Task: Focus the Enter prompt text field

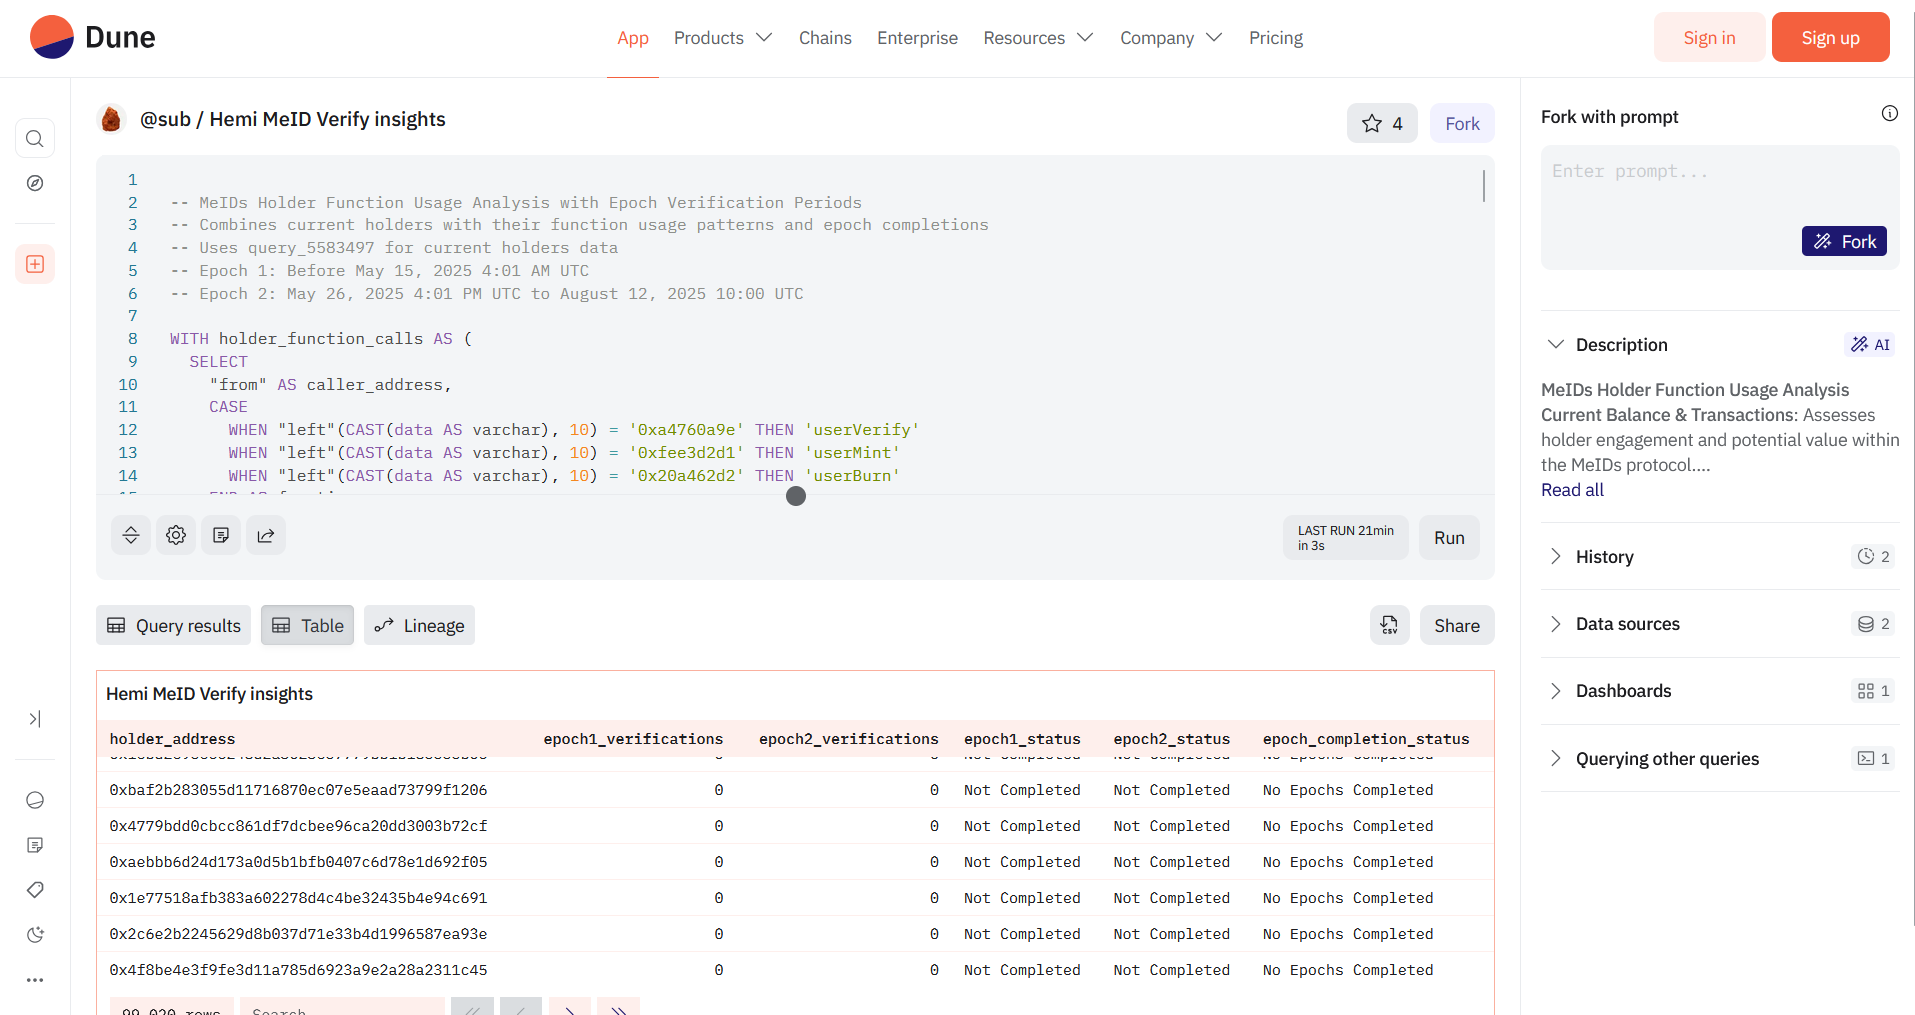Action: [1720, 207]
